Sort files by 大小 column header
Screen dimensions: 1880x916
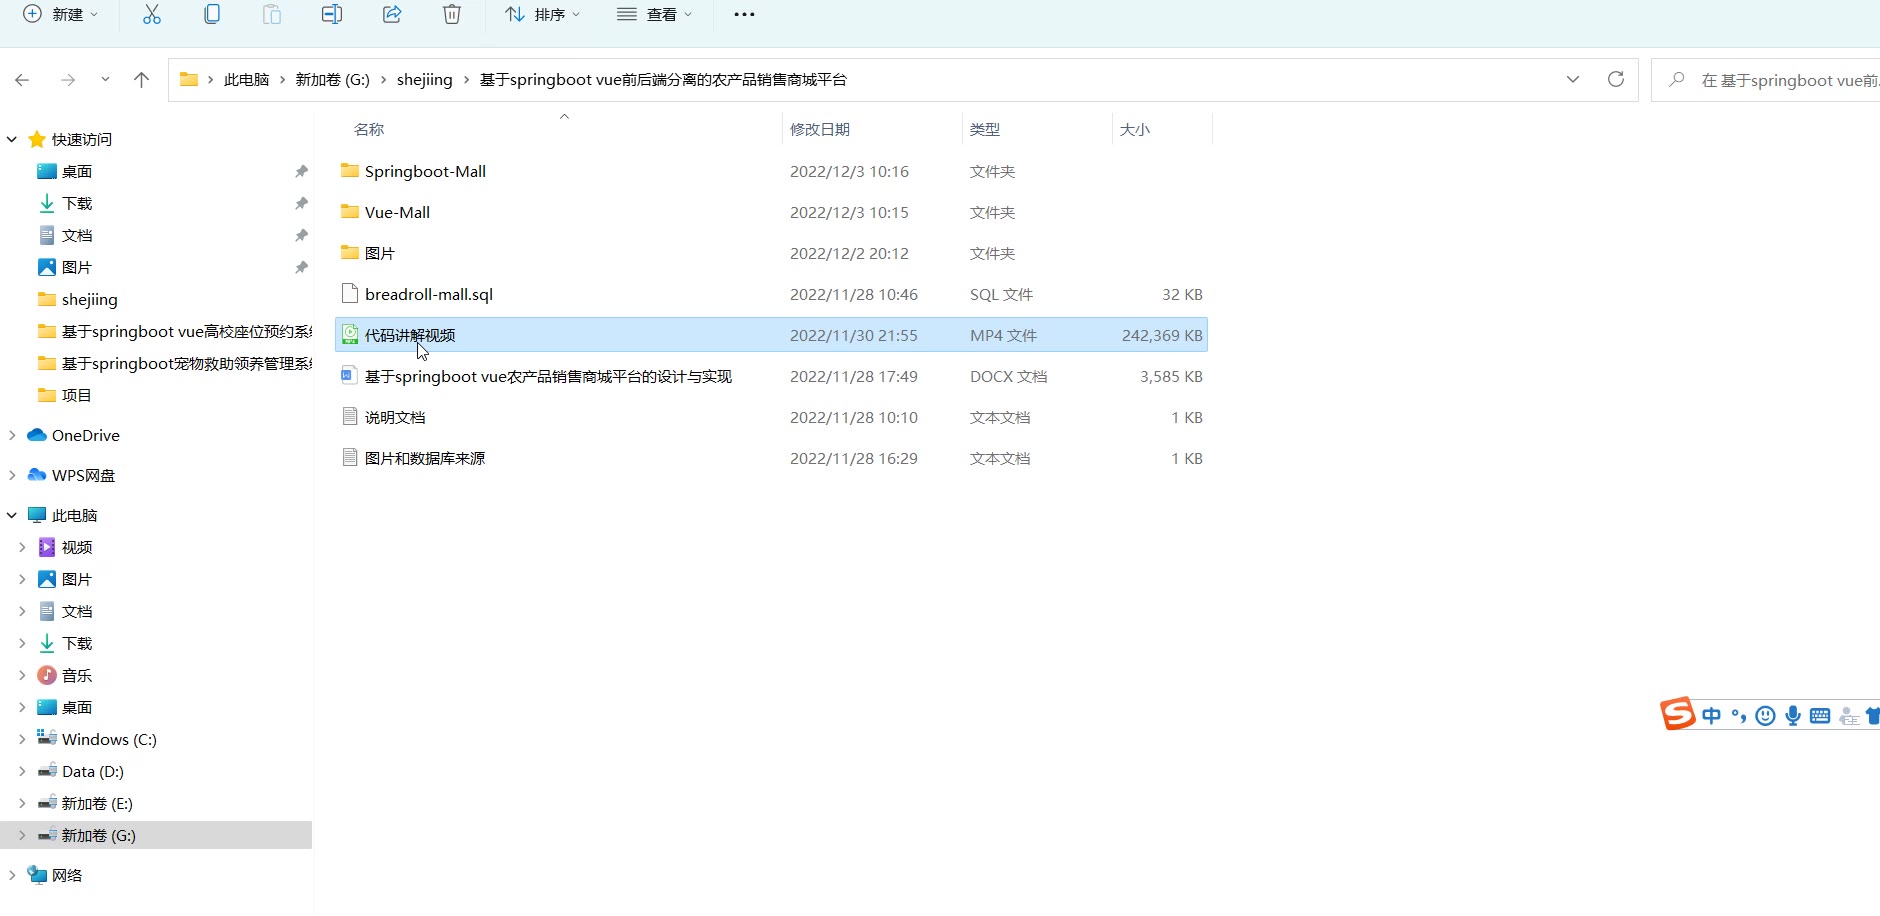point(1135,129)
